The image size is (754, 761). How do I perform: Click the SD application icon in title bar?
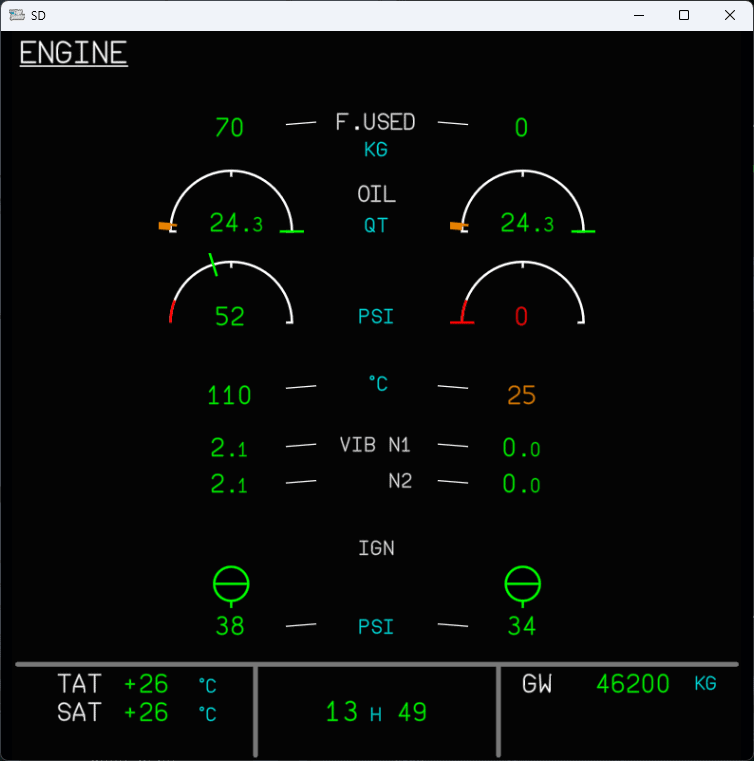16,15
